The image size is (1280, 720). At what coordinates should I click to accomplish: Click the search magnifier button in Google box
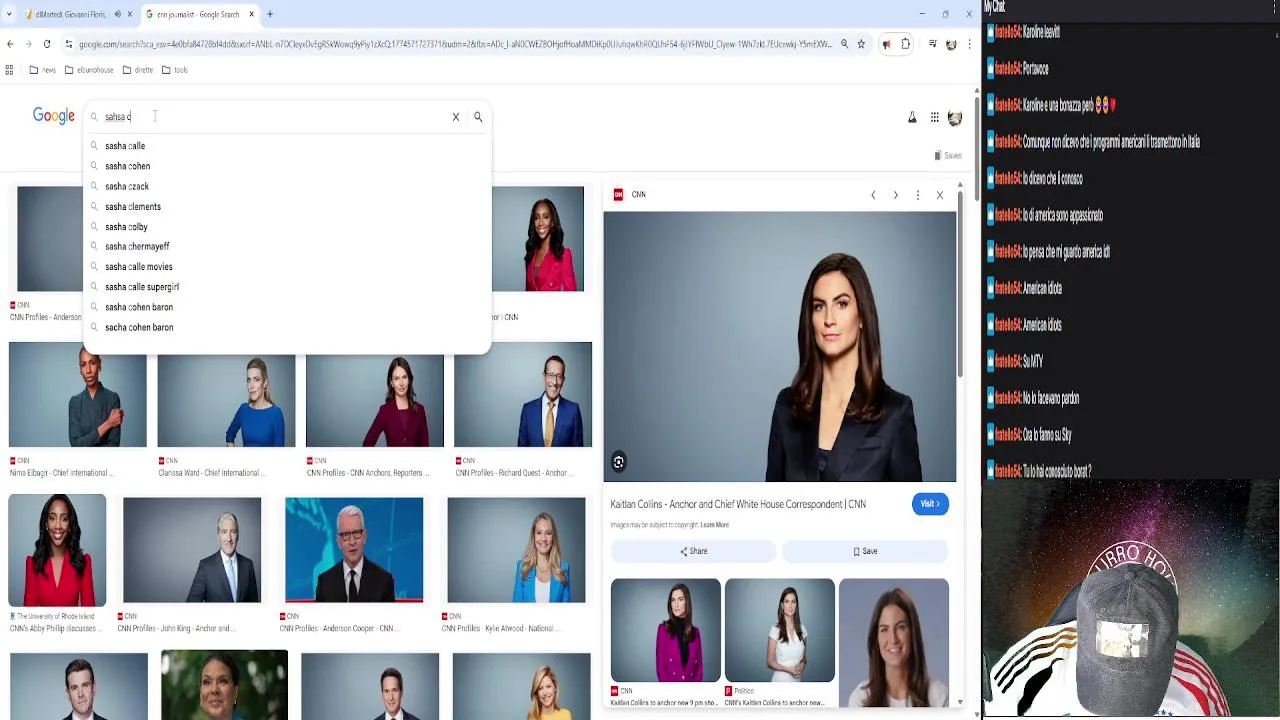pos(478,117)
